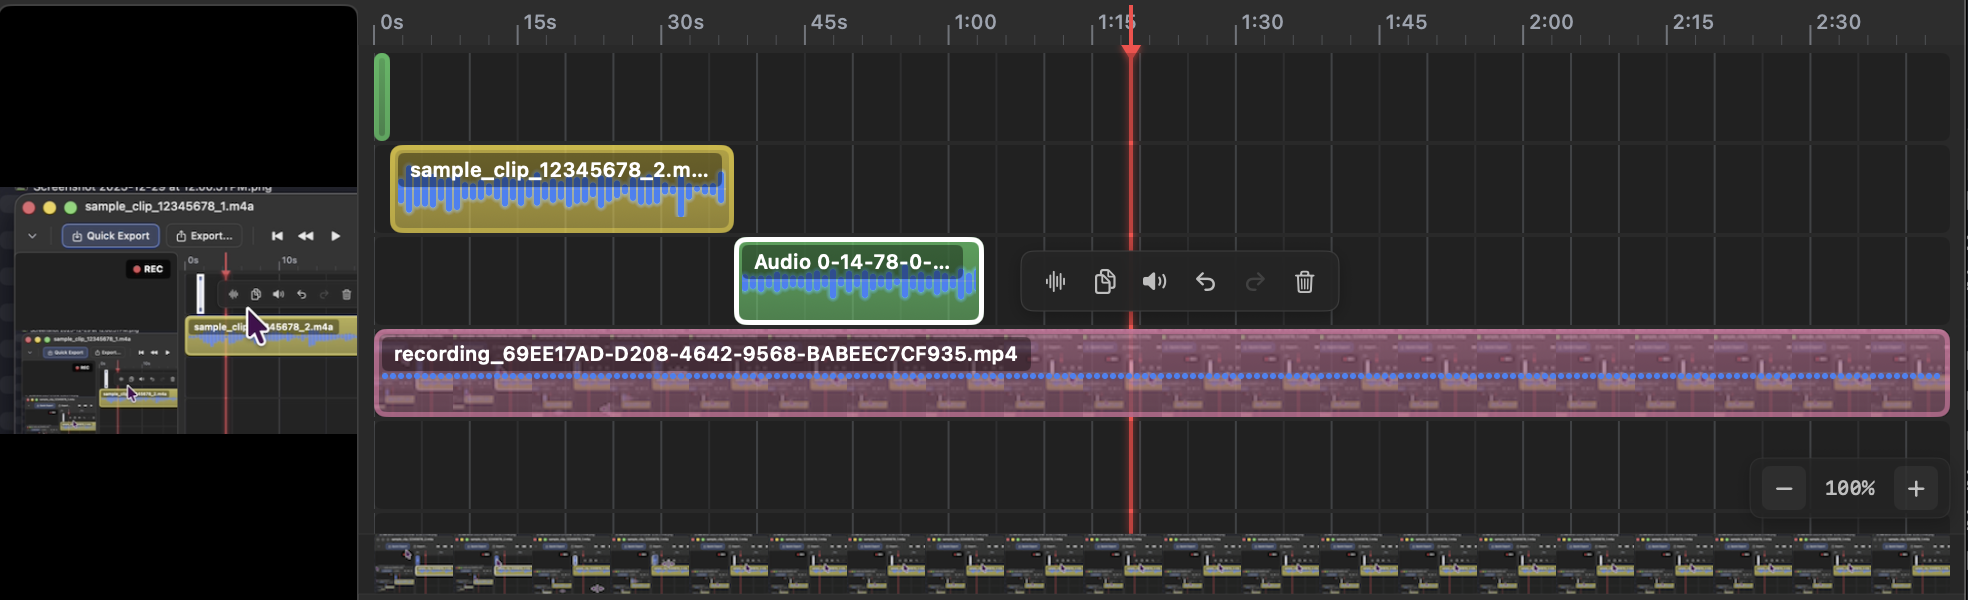This screenshot has width=1968, height=600.
Task: Jump to the 0s ruler mark
Action: coord(392,22)
